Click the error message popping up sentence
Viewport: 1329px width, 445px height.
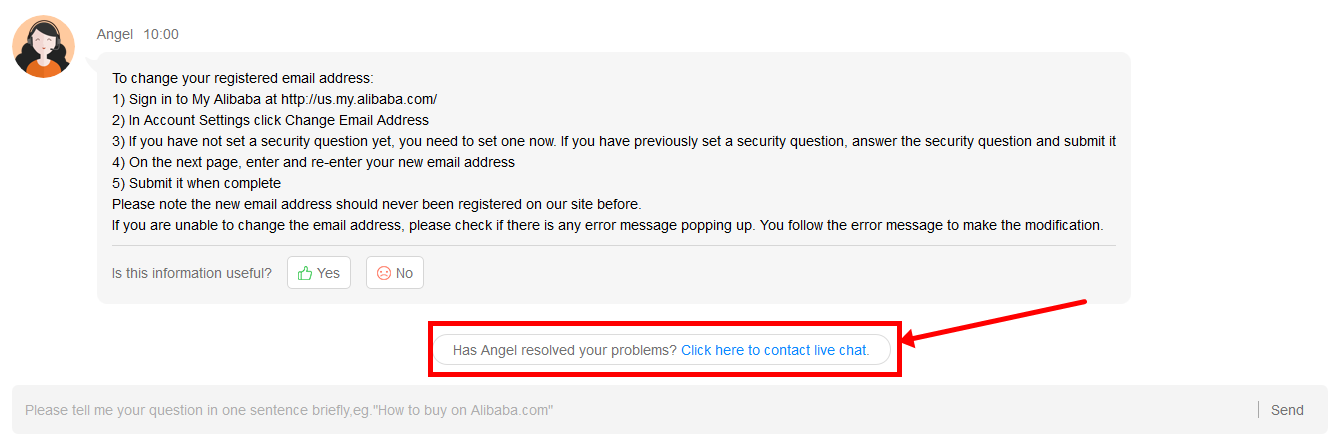(607, 225)
